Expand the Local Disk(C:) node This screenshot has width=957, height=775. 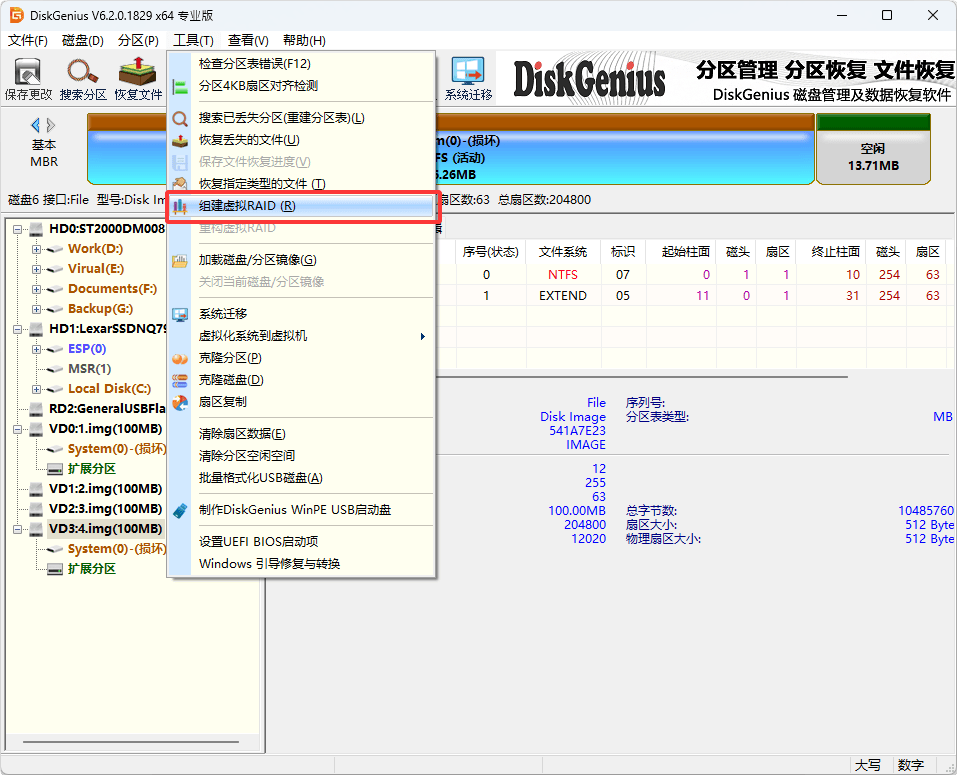(37, 389)
